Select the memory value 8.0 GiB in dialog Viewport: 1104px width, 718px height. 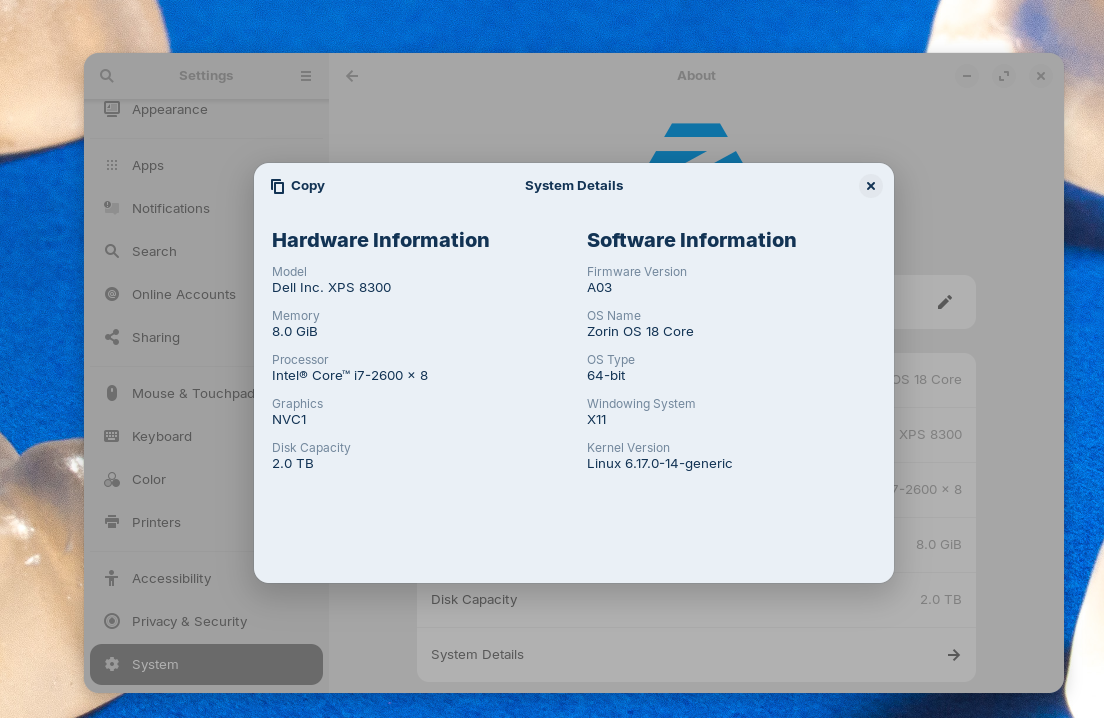coord(294,332)
